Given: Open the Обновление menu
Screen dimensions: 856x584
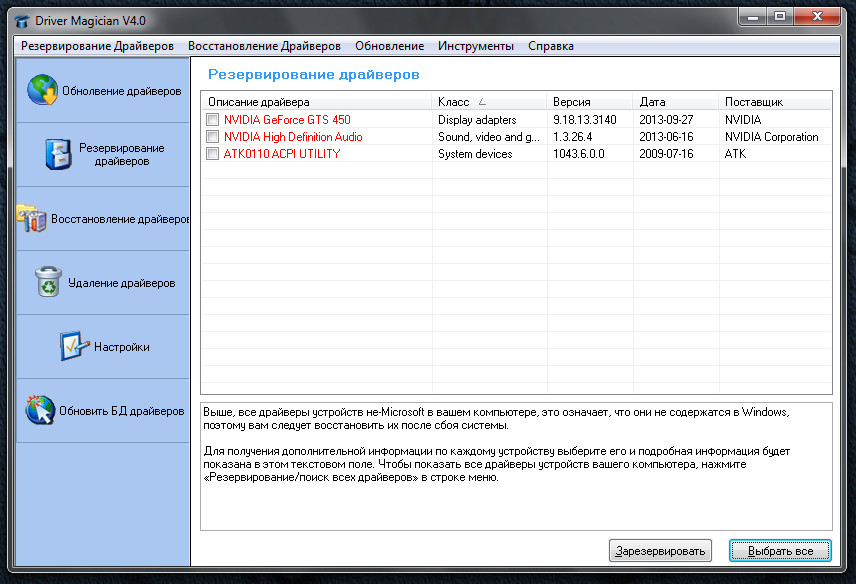Looking at the screenshot, I should click(389, 46).
